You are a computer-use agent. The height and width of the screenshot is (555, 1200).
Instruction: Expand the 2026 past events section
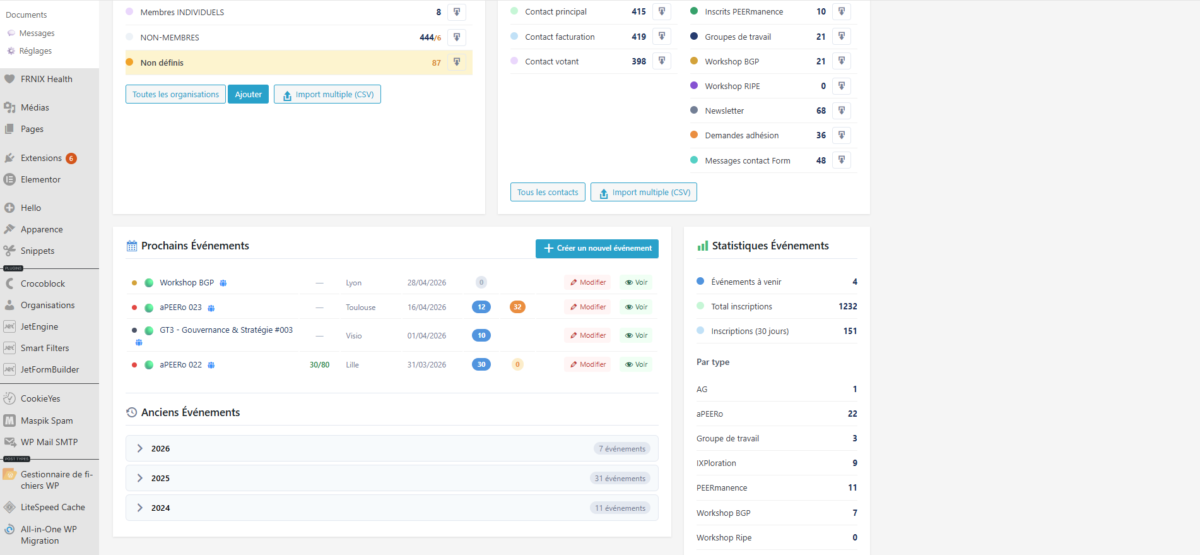(x=140, y=449)
